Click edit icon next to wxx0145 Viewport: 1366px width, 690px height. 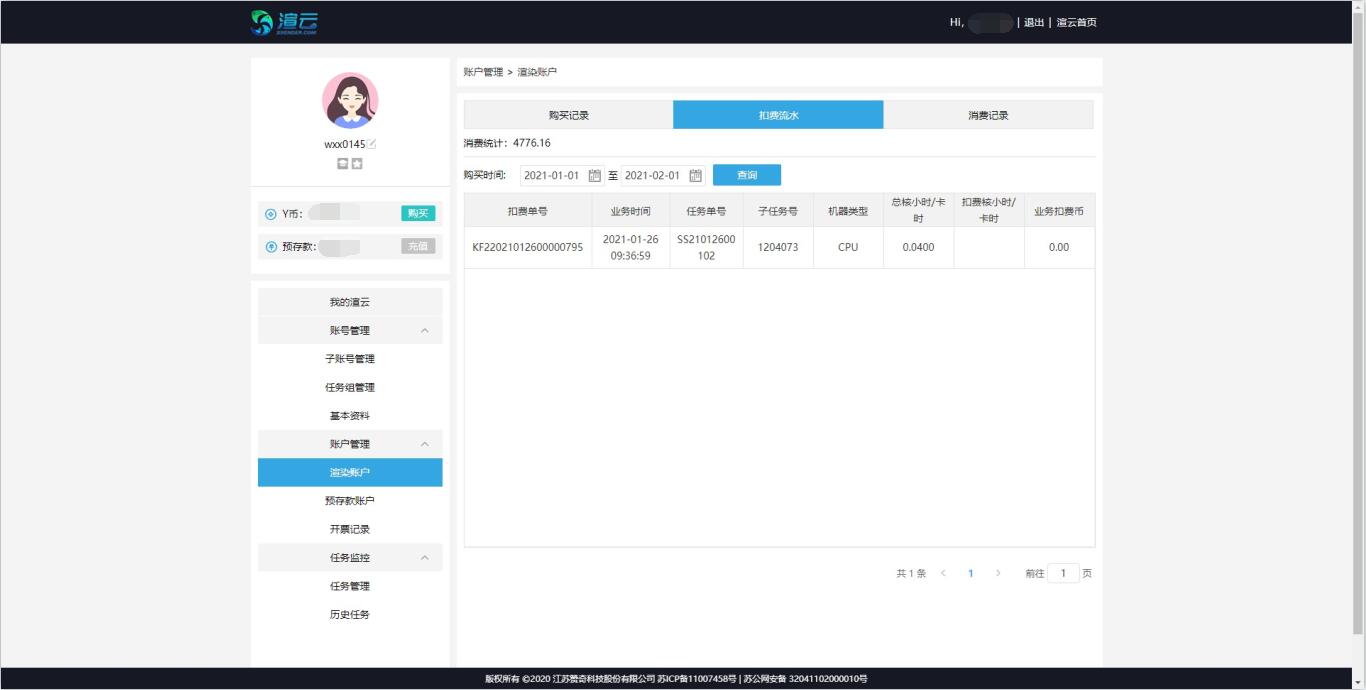click(372, 144)
